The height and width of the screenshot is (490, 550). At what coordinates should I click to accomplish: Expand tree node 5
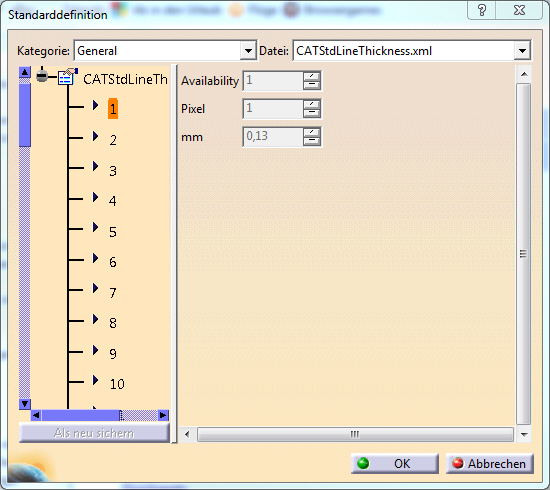(95, 227)
